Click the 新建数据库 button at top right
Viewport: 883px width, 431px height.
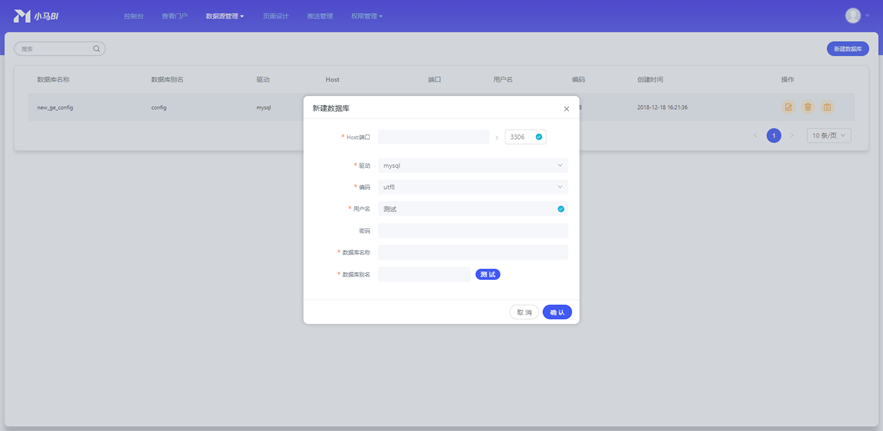pos(847,49)
